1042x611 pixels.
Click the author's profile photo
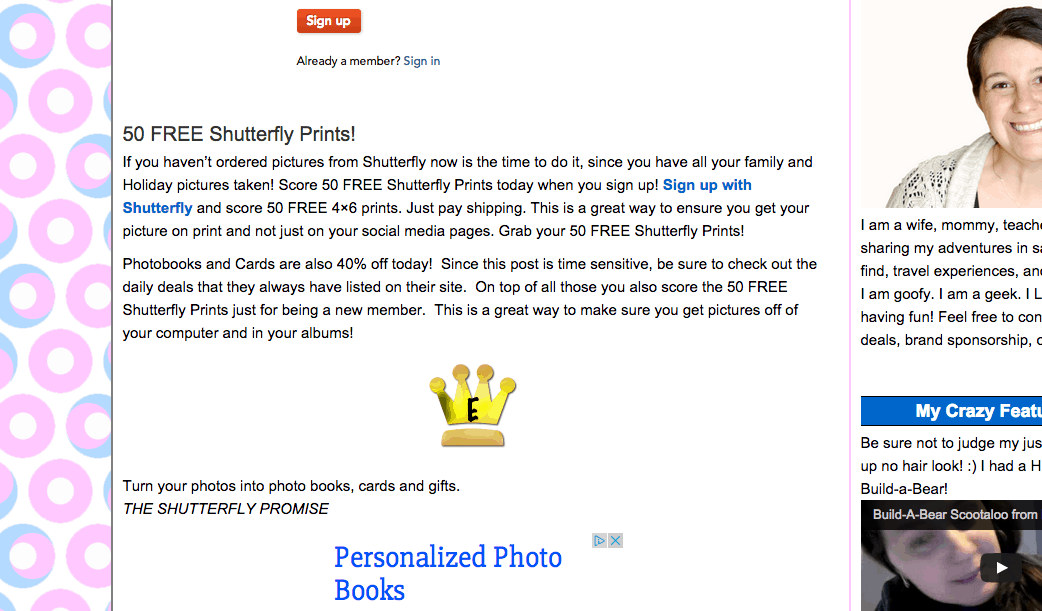pos(952,104)
